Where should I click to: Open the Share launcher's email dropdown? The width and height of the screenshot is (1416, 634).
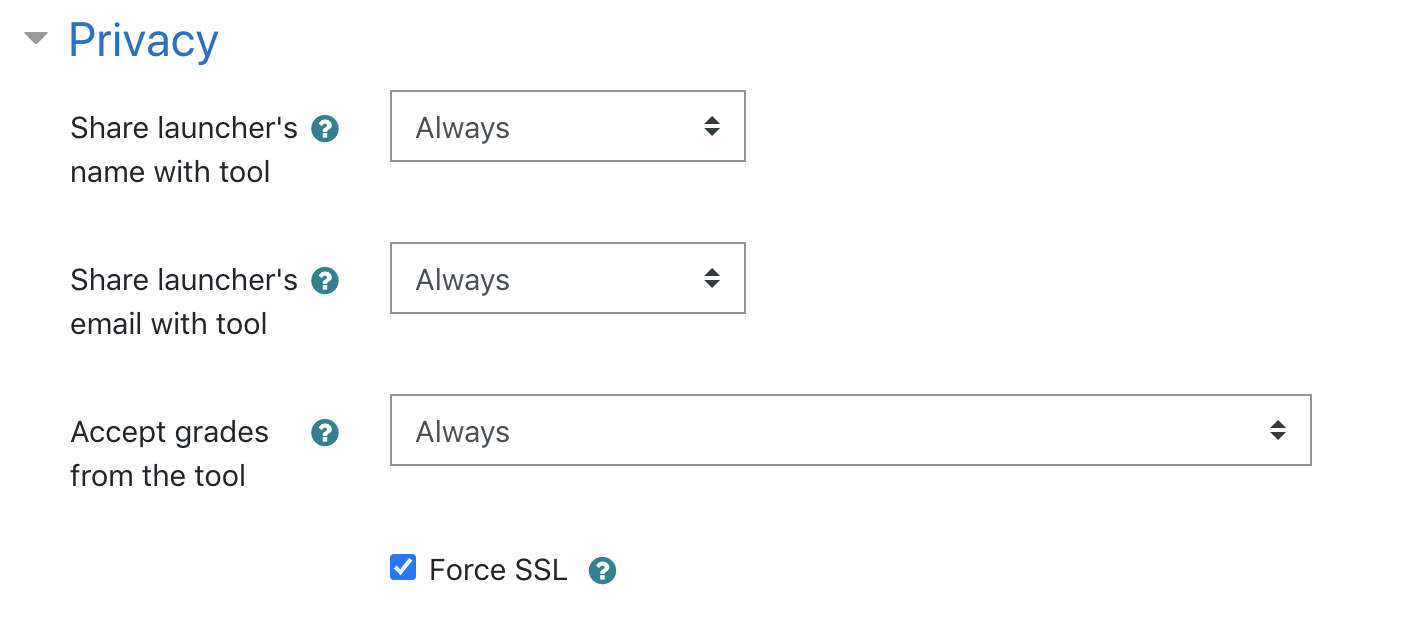coord(568,278)
